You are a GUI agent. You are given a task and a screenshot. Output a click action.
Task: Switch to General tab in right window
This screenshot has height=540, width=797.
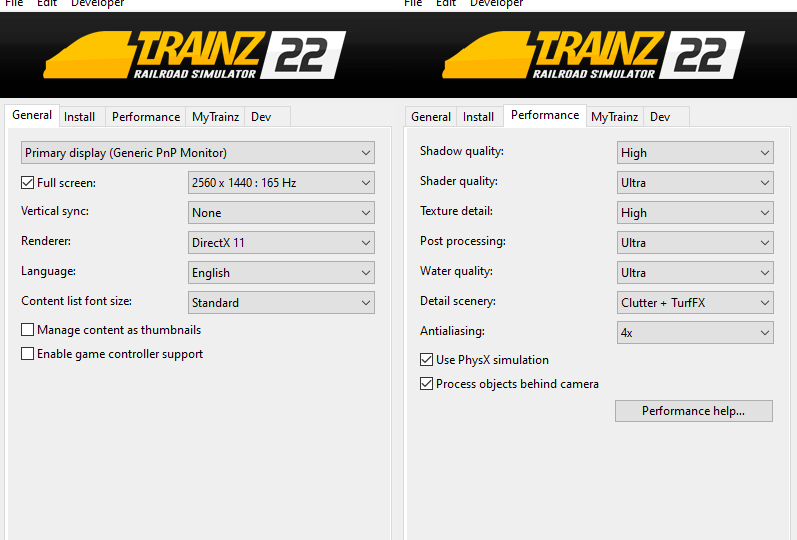click(x=431, y=117)
